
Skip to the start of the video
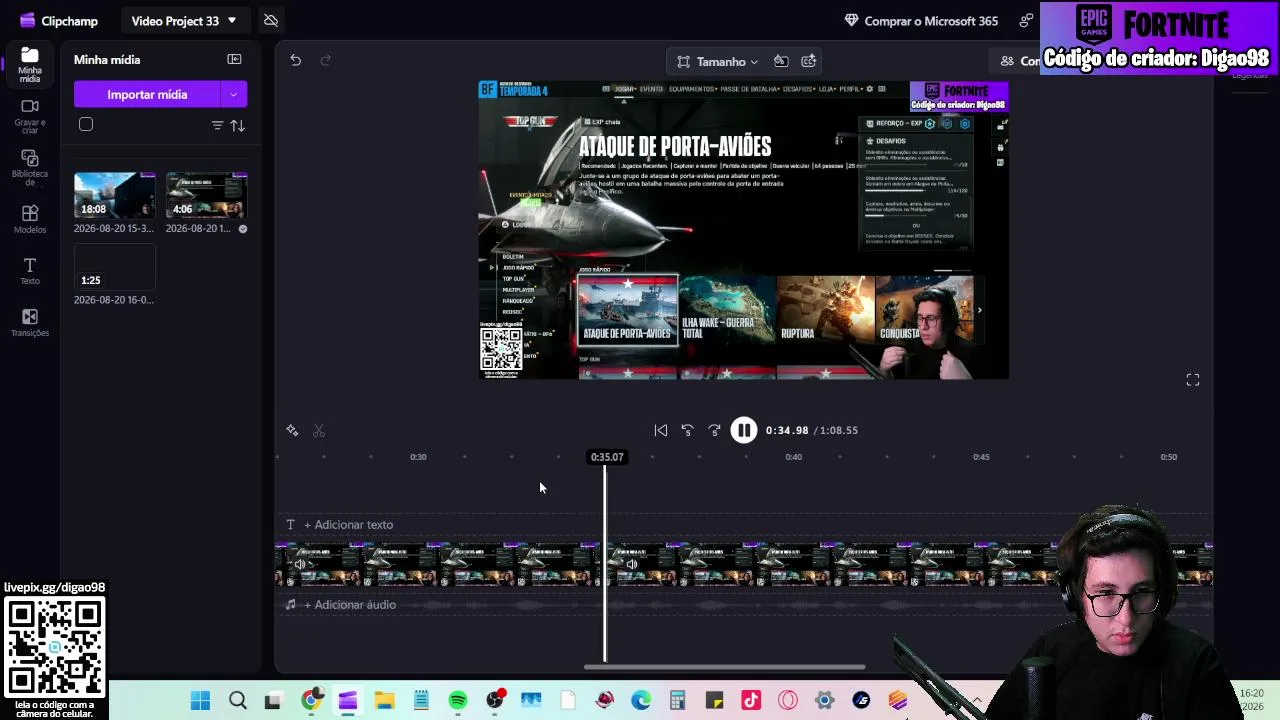point(661,430)
